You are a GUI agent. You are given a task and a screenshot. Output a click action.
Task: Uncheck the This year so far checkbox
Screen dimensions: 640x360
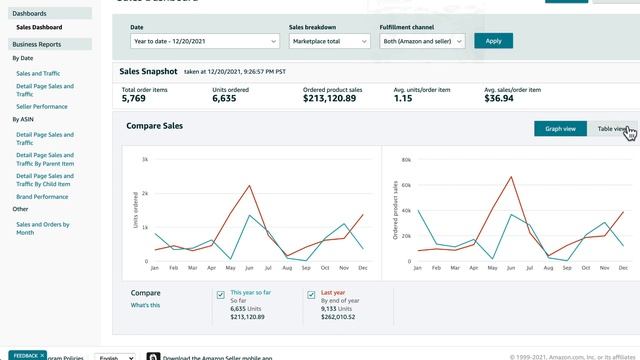click(x=221, y=295)
